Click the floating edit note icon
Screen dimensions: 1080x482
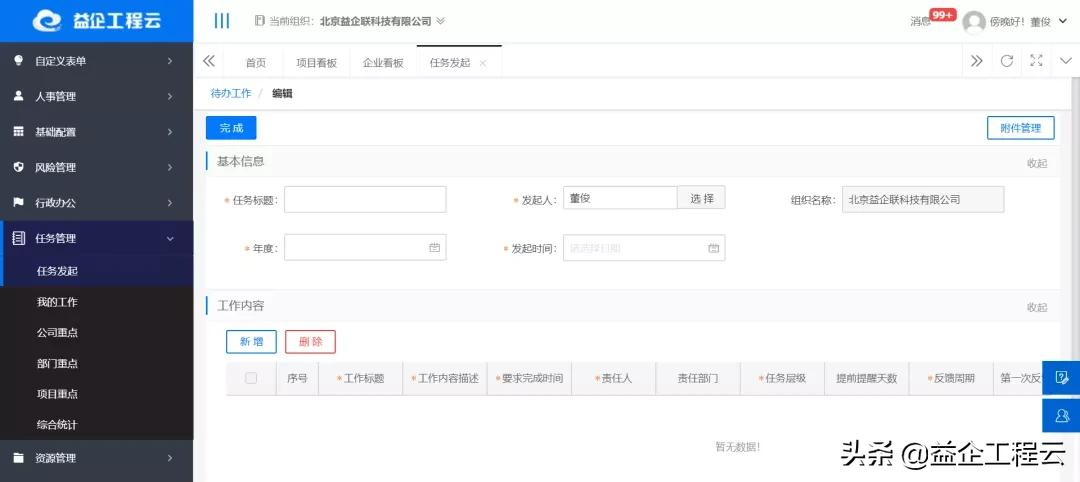point(1061,377)
